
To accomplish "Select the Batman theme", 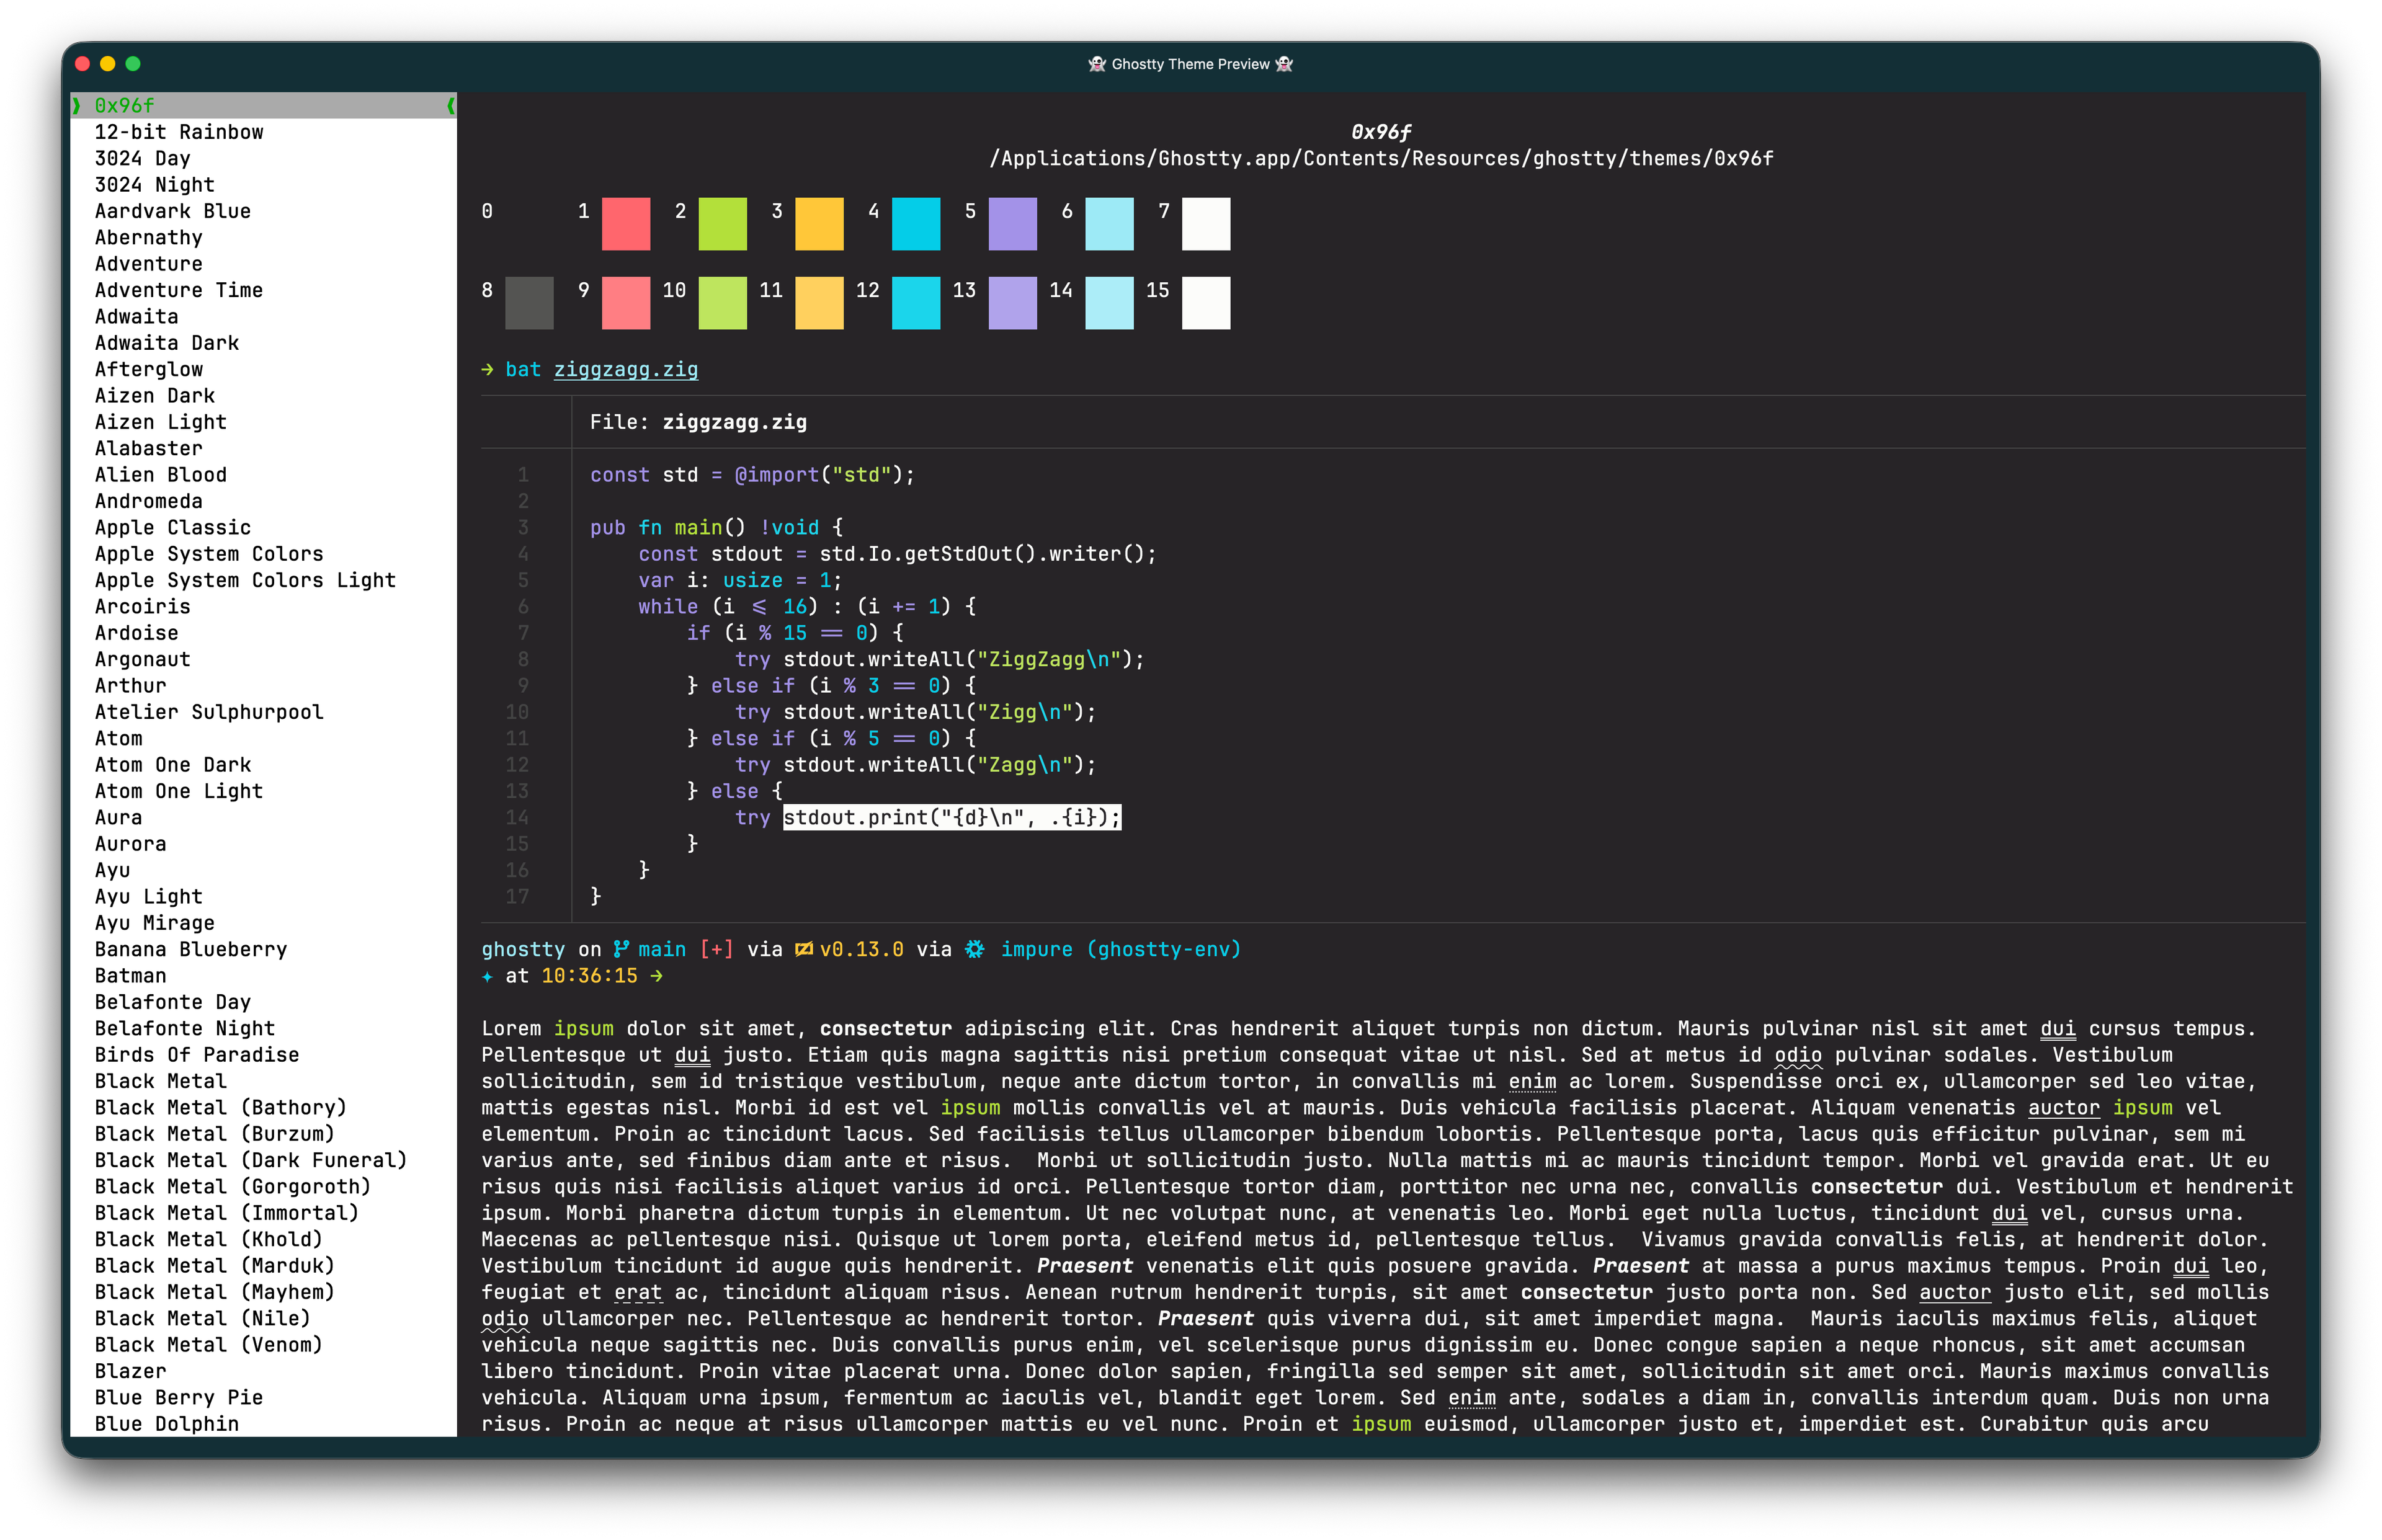I will tap(130, 976).
